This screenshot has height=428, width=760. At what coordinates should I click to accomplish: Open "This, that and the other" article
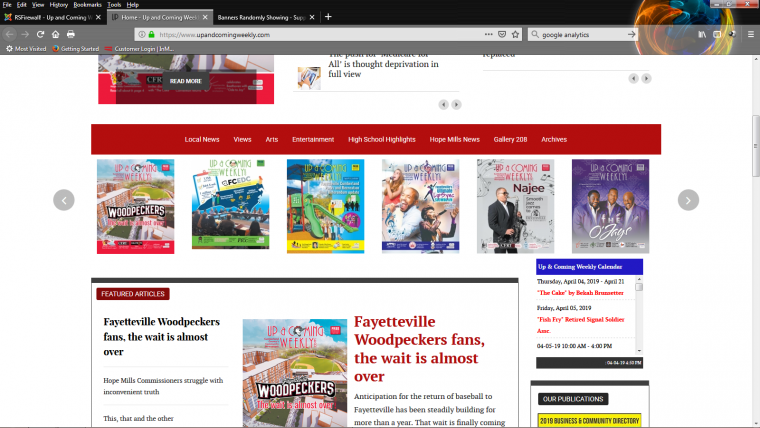tap(138, 418)
